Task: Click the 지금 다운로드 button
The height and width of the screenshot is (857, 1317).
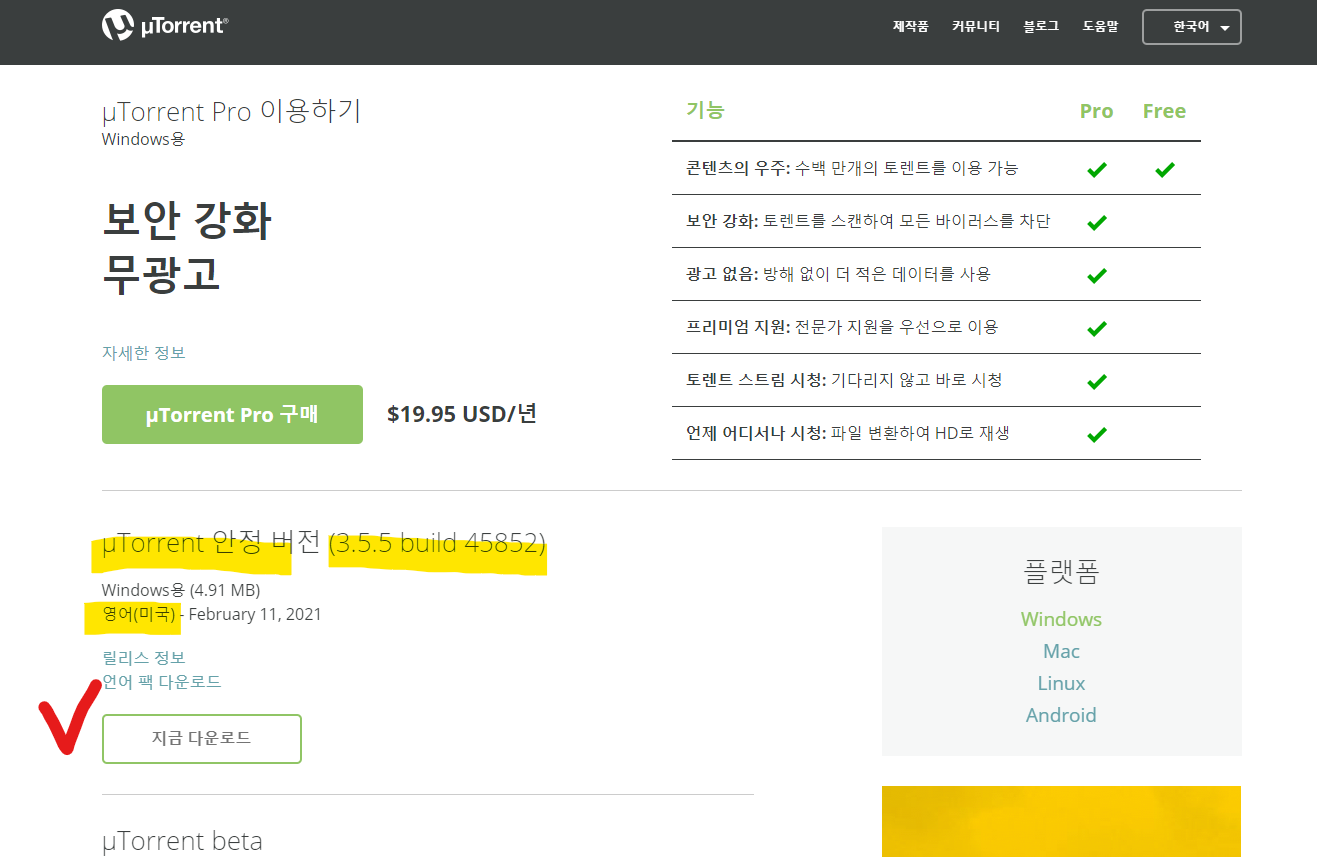Action: [201, 739]
